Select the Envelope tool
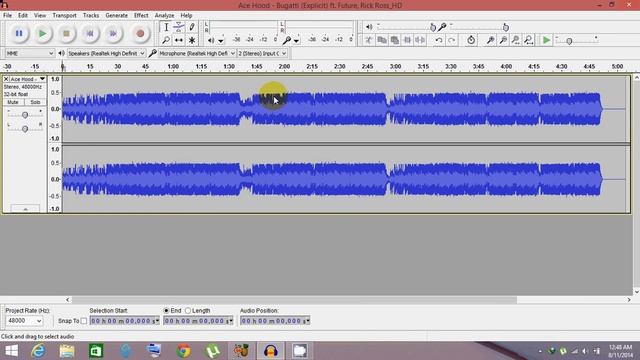This screenshot has height=360, width=640. (179, 27)
